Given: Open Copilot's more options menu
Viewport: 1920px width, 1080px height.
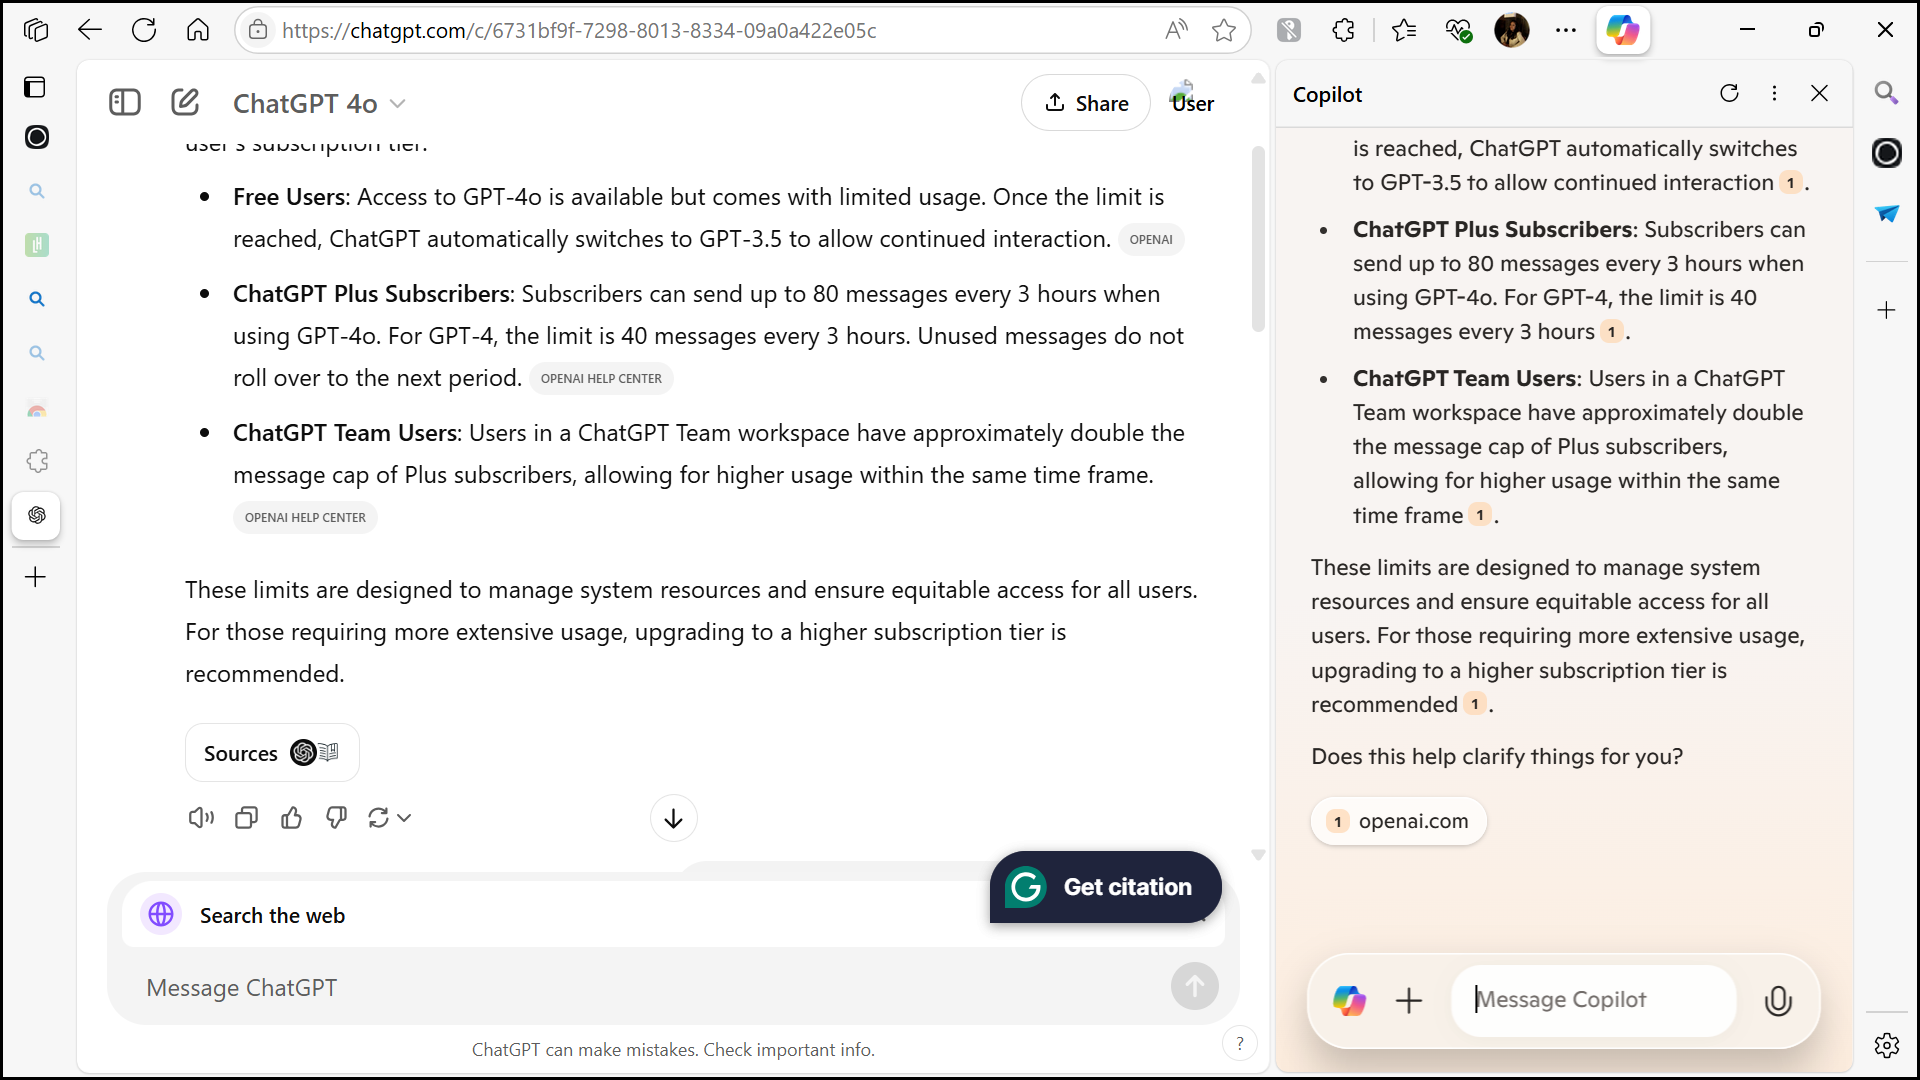Looking at the screenshot, I should 1774,93.
